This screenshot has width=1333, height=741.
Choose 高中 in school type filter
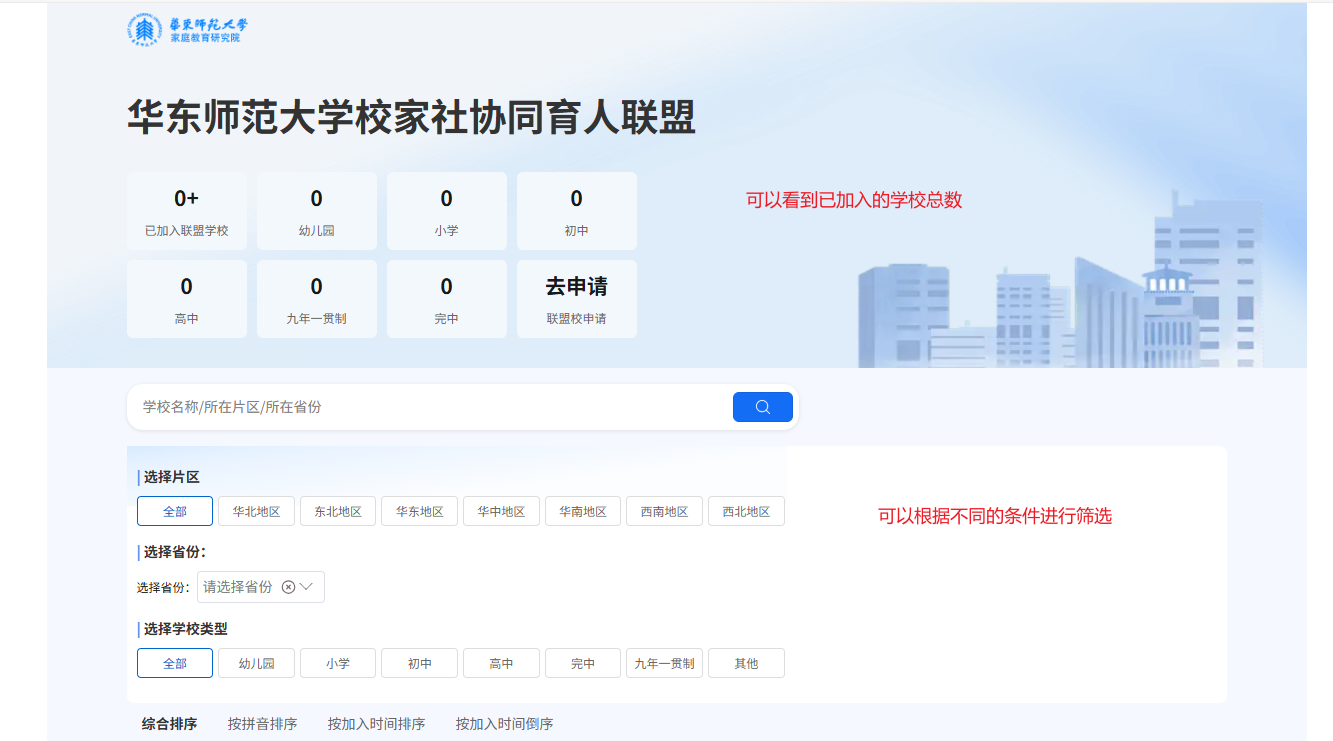tap(501, 663)
